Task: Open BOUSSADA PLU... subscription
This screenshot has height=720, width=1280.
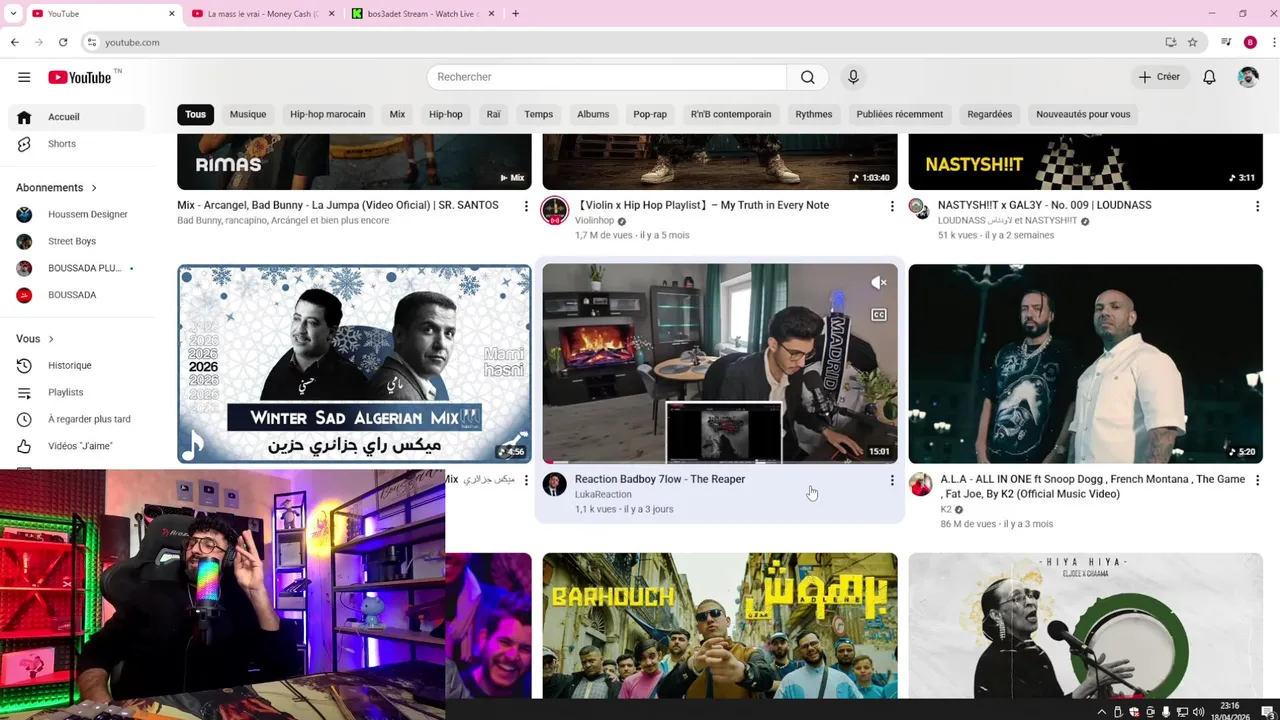Action: [x=76, y=269]
